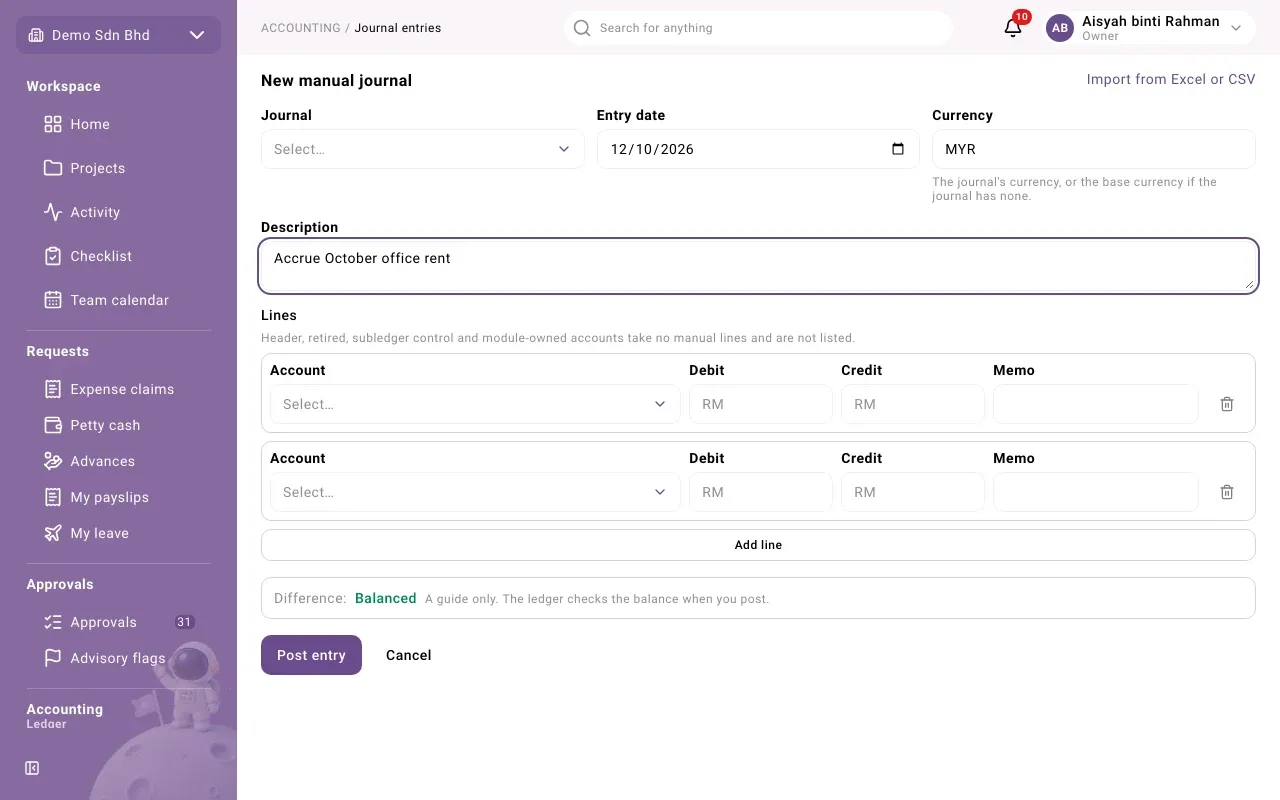Click the Add line button
Screen dimensions: 1280x800
click(x=758, y=545)
